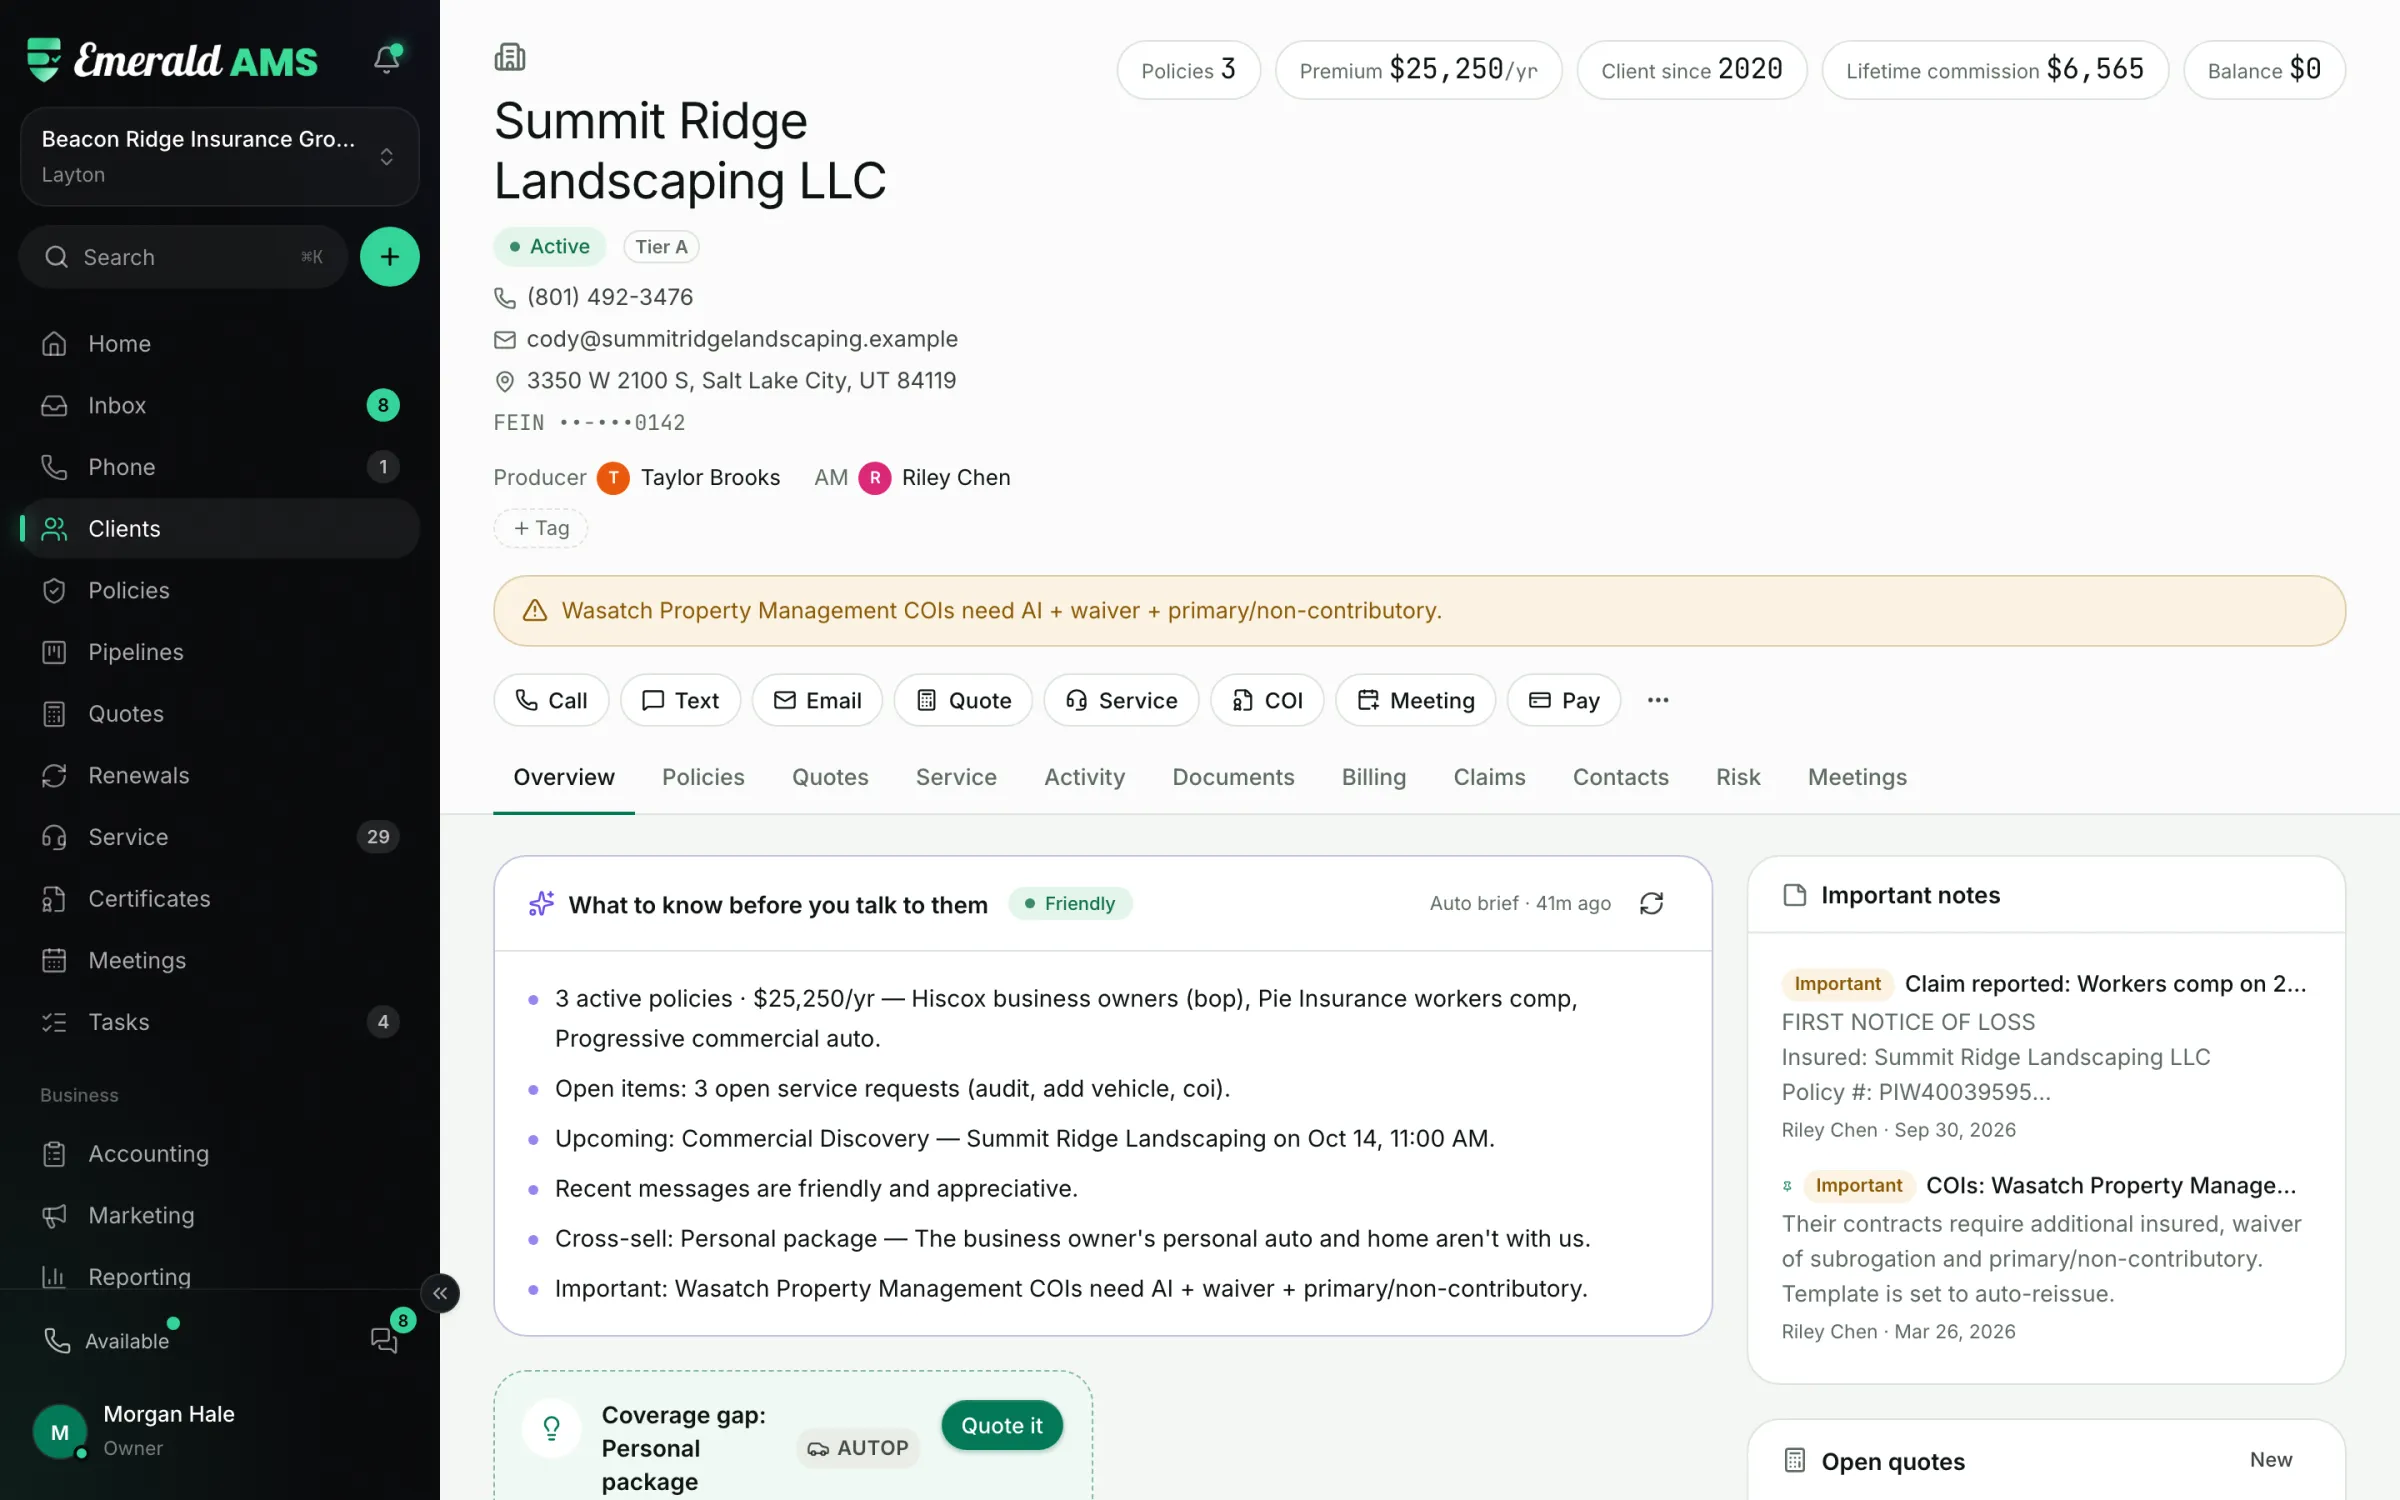The height and width of the screenshot is (1500, 2400).
Task: Click Quote it on coverage gap card
Action: coord(1002,1426)
